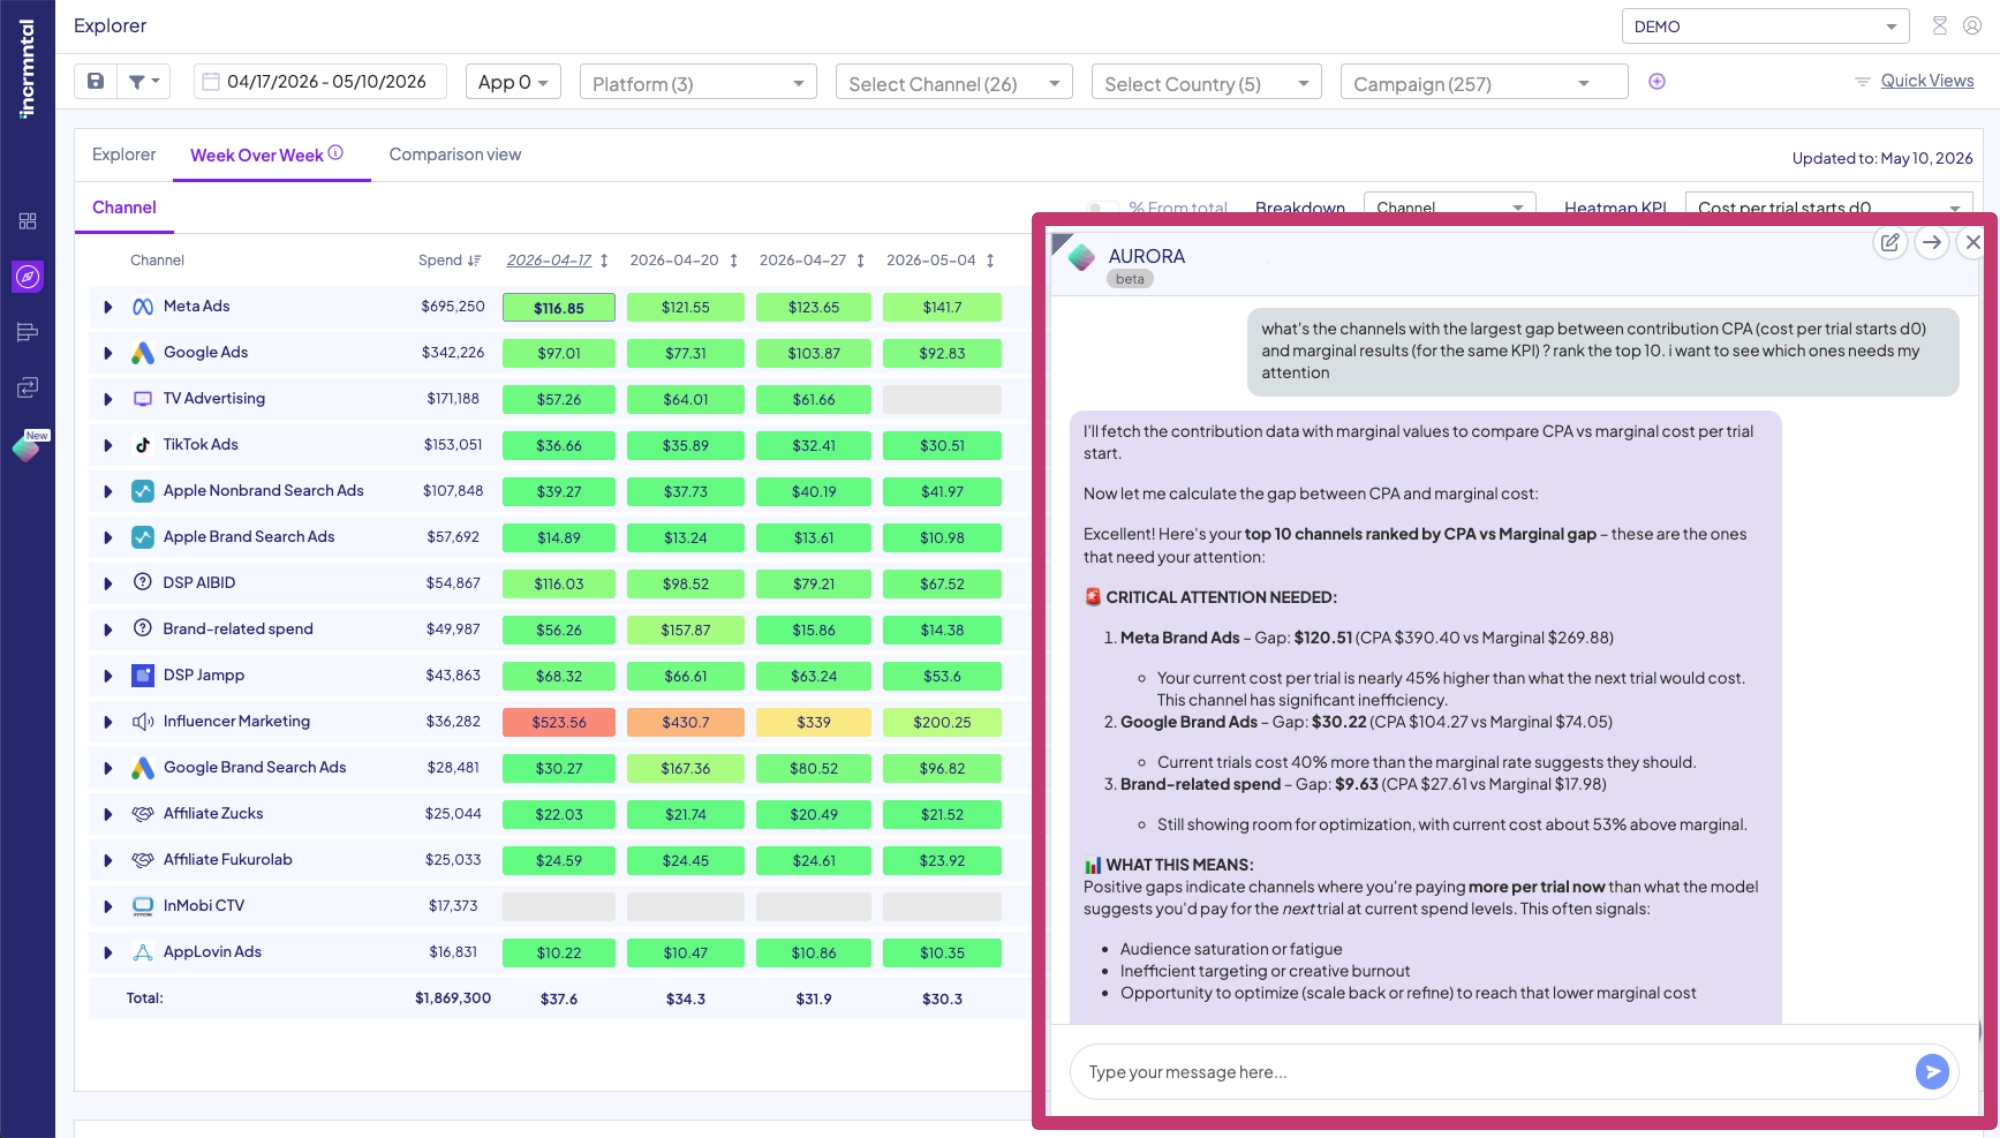2000x1138 pixels.
Task: Open the bar chart icon in sidebar
Action: 28,332
